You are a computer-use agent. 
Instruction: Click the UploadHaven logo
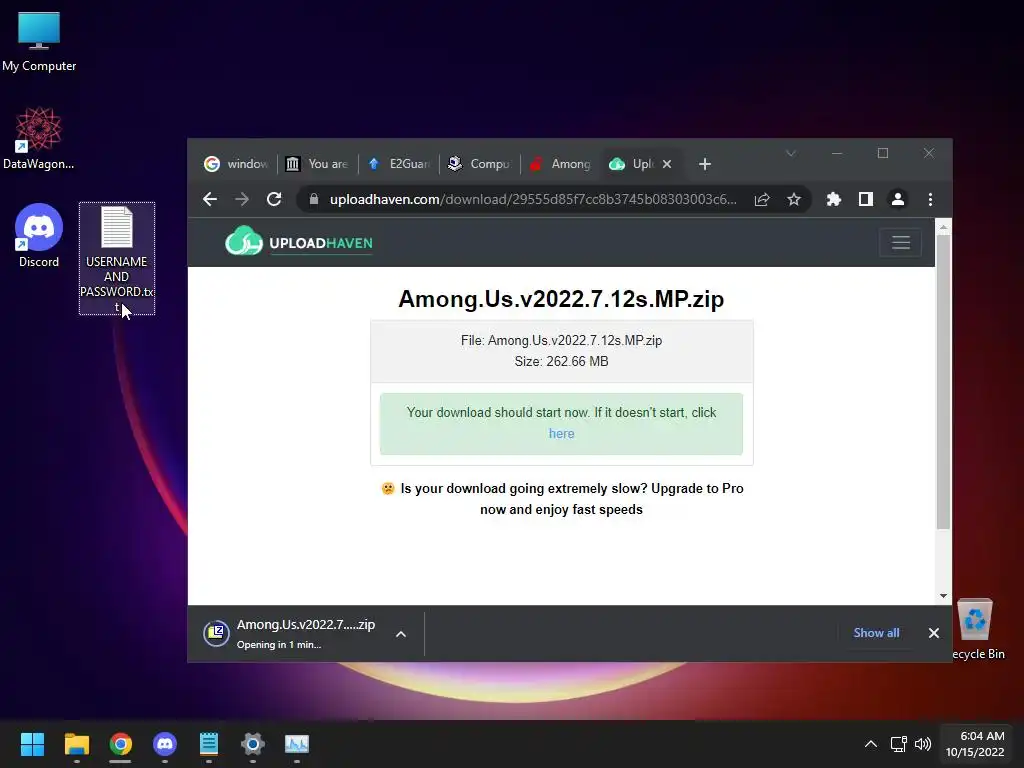299,242
